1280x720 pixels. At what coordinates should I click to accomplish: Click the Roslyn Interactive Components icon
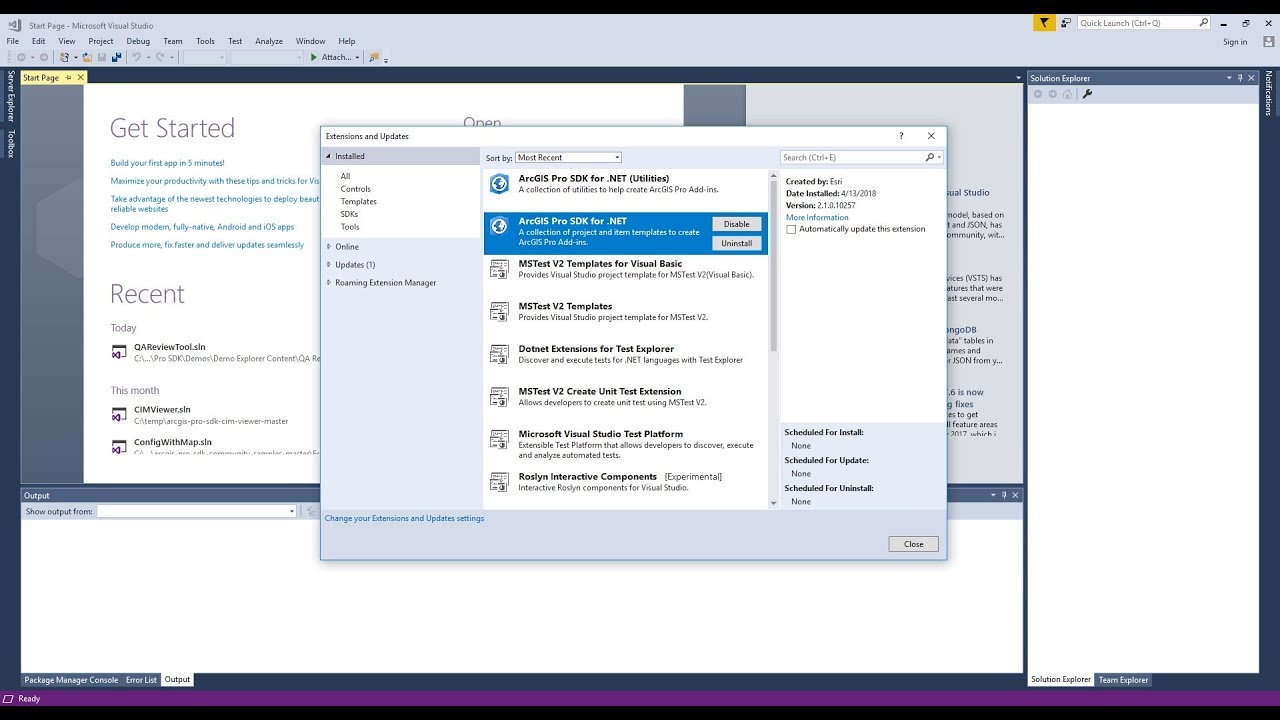(x=499, y=482)
